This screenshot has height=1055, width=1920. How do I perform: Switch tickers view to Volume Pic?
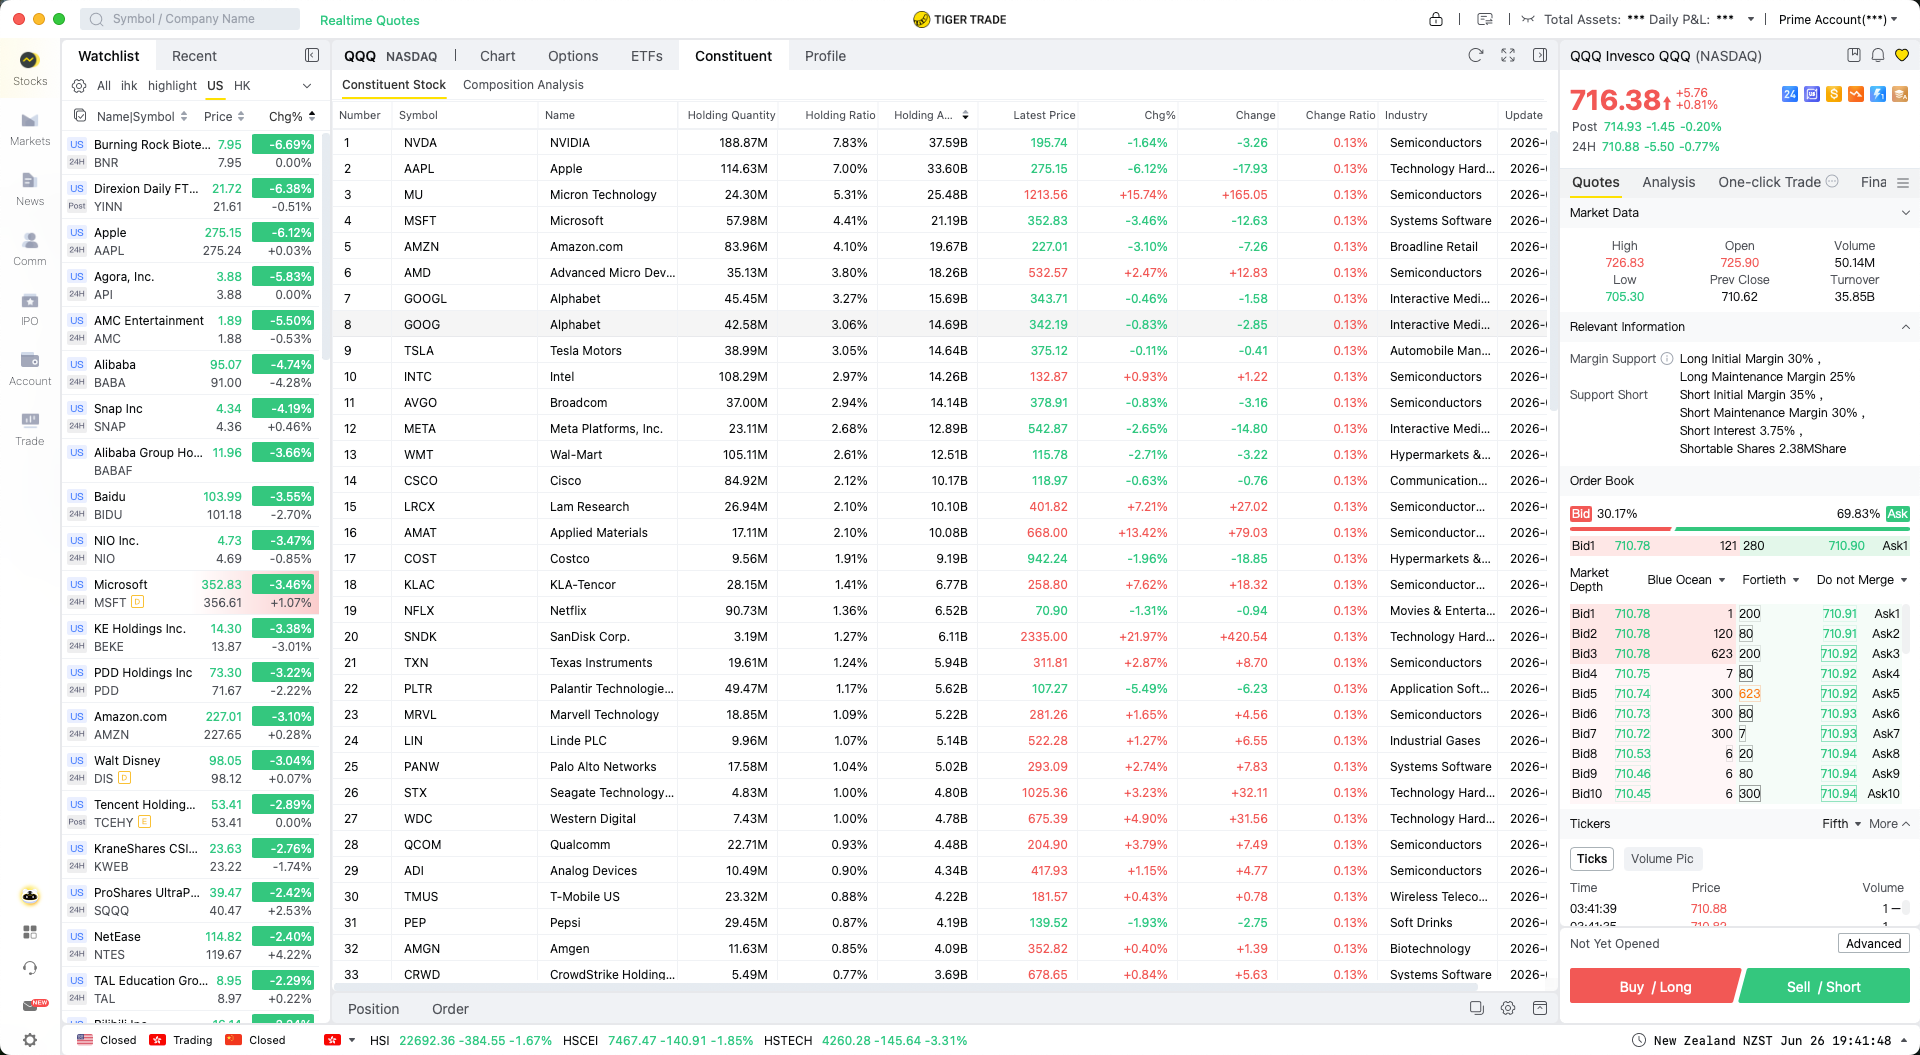point(1662,859)
